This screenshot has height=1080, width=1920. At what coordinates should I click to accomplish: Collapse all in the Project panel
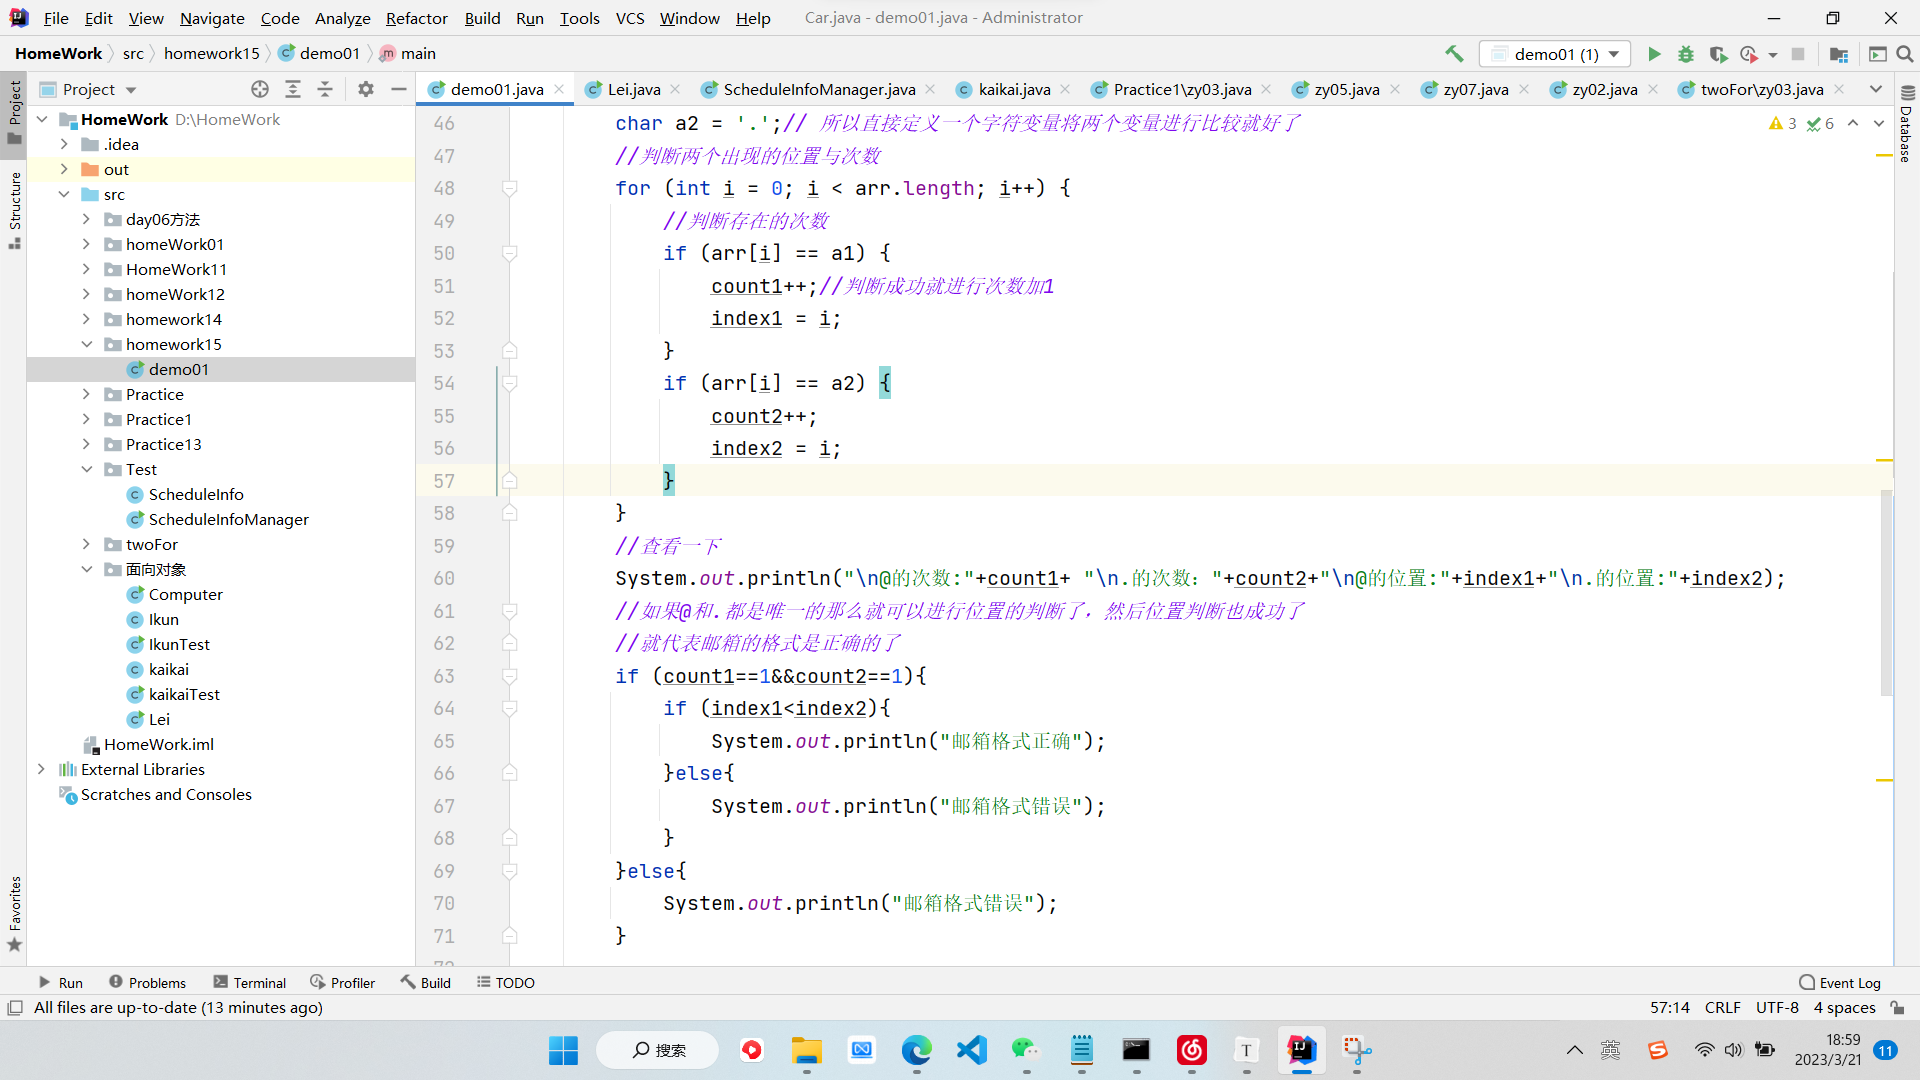(325, 89)
